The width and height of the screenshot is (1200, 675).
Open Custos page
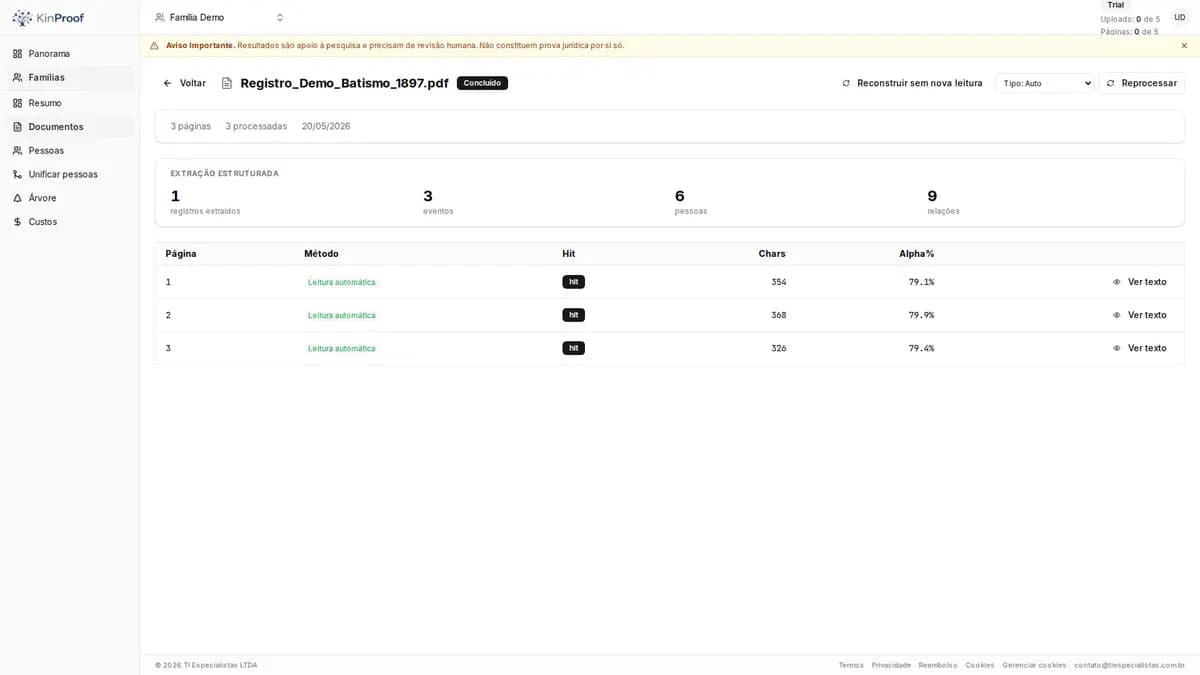tap(70, 222)
